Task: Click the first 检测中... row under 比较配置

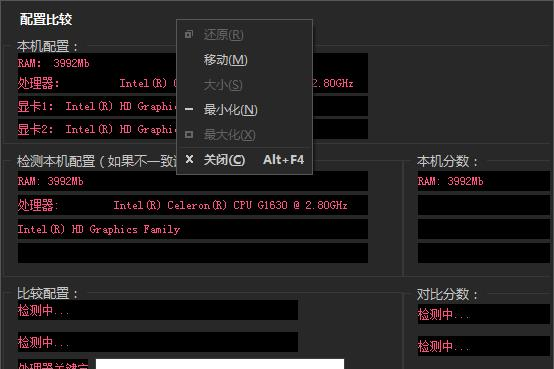Action: point(158,310)
